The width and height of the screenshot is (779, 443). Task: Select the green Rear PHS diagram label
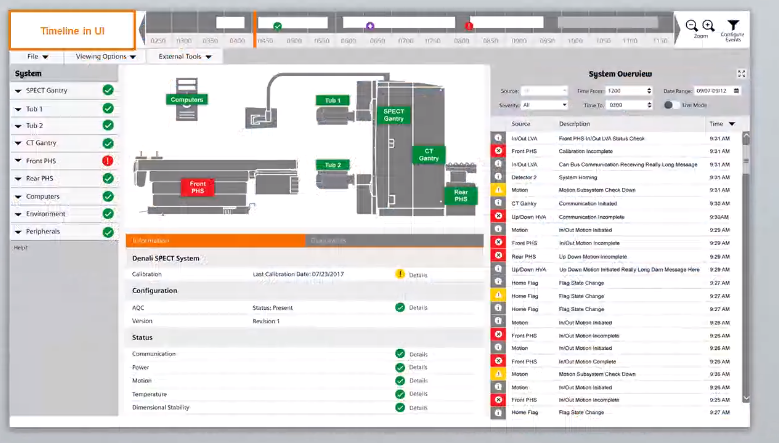click(461, 195)
